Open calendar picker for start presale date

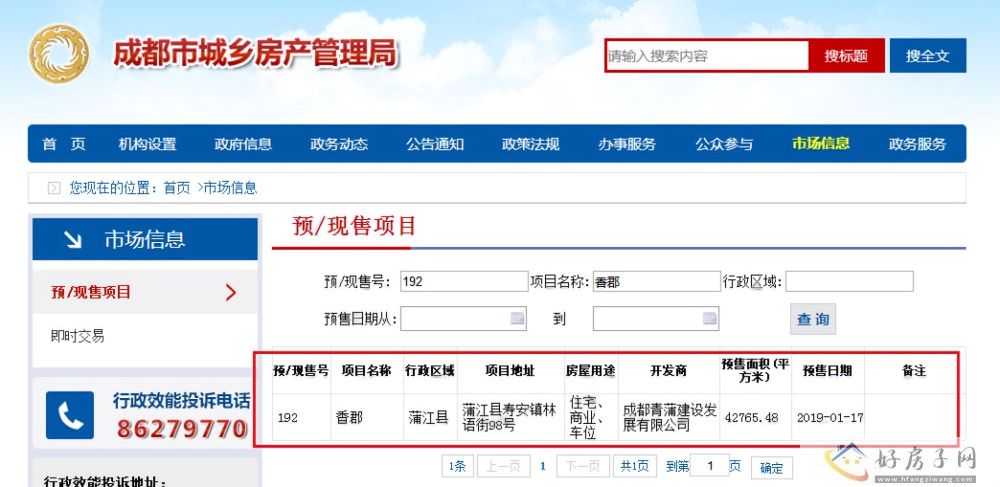pos(517,319)
